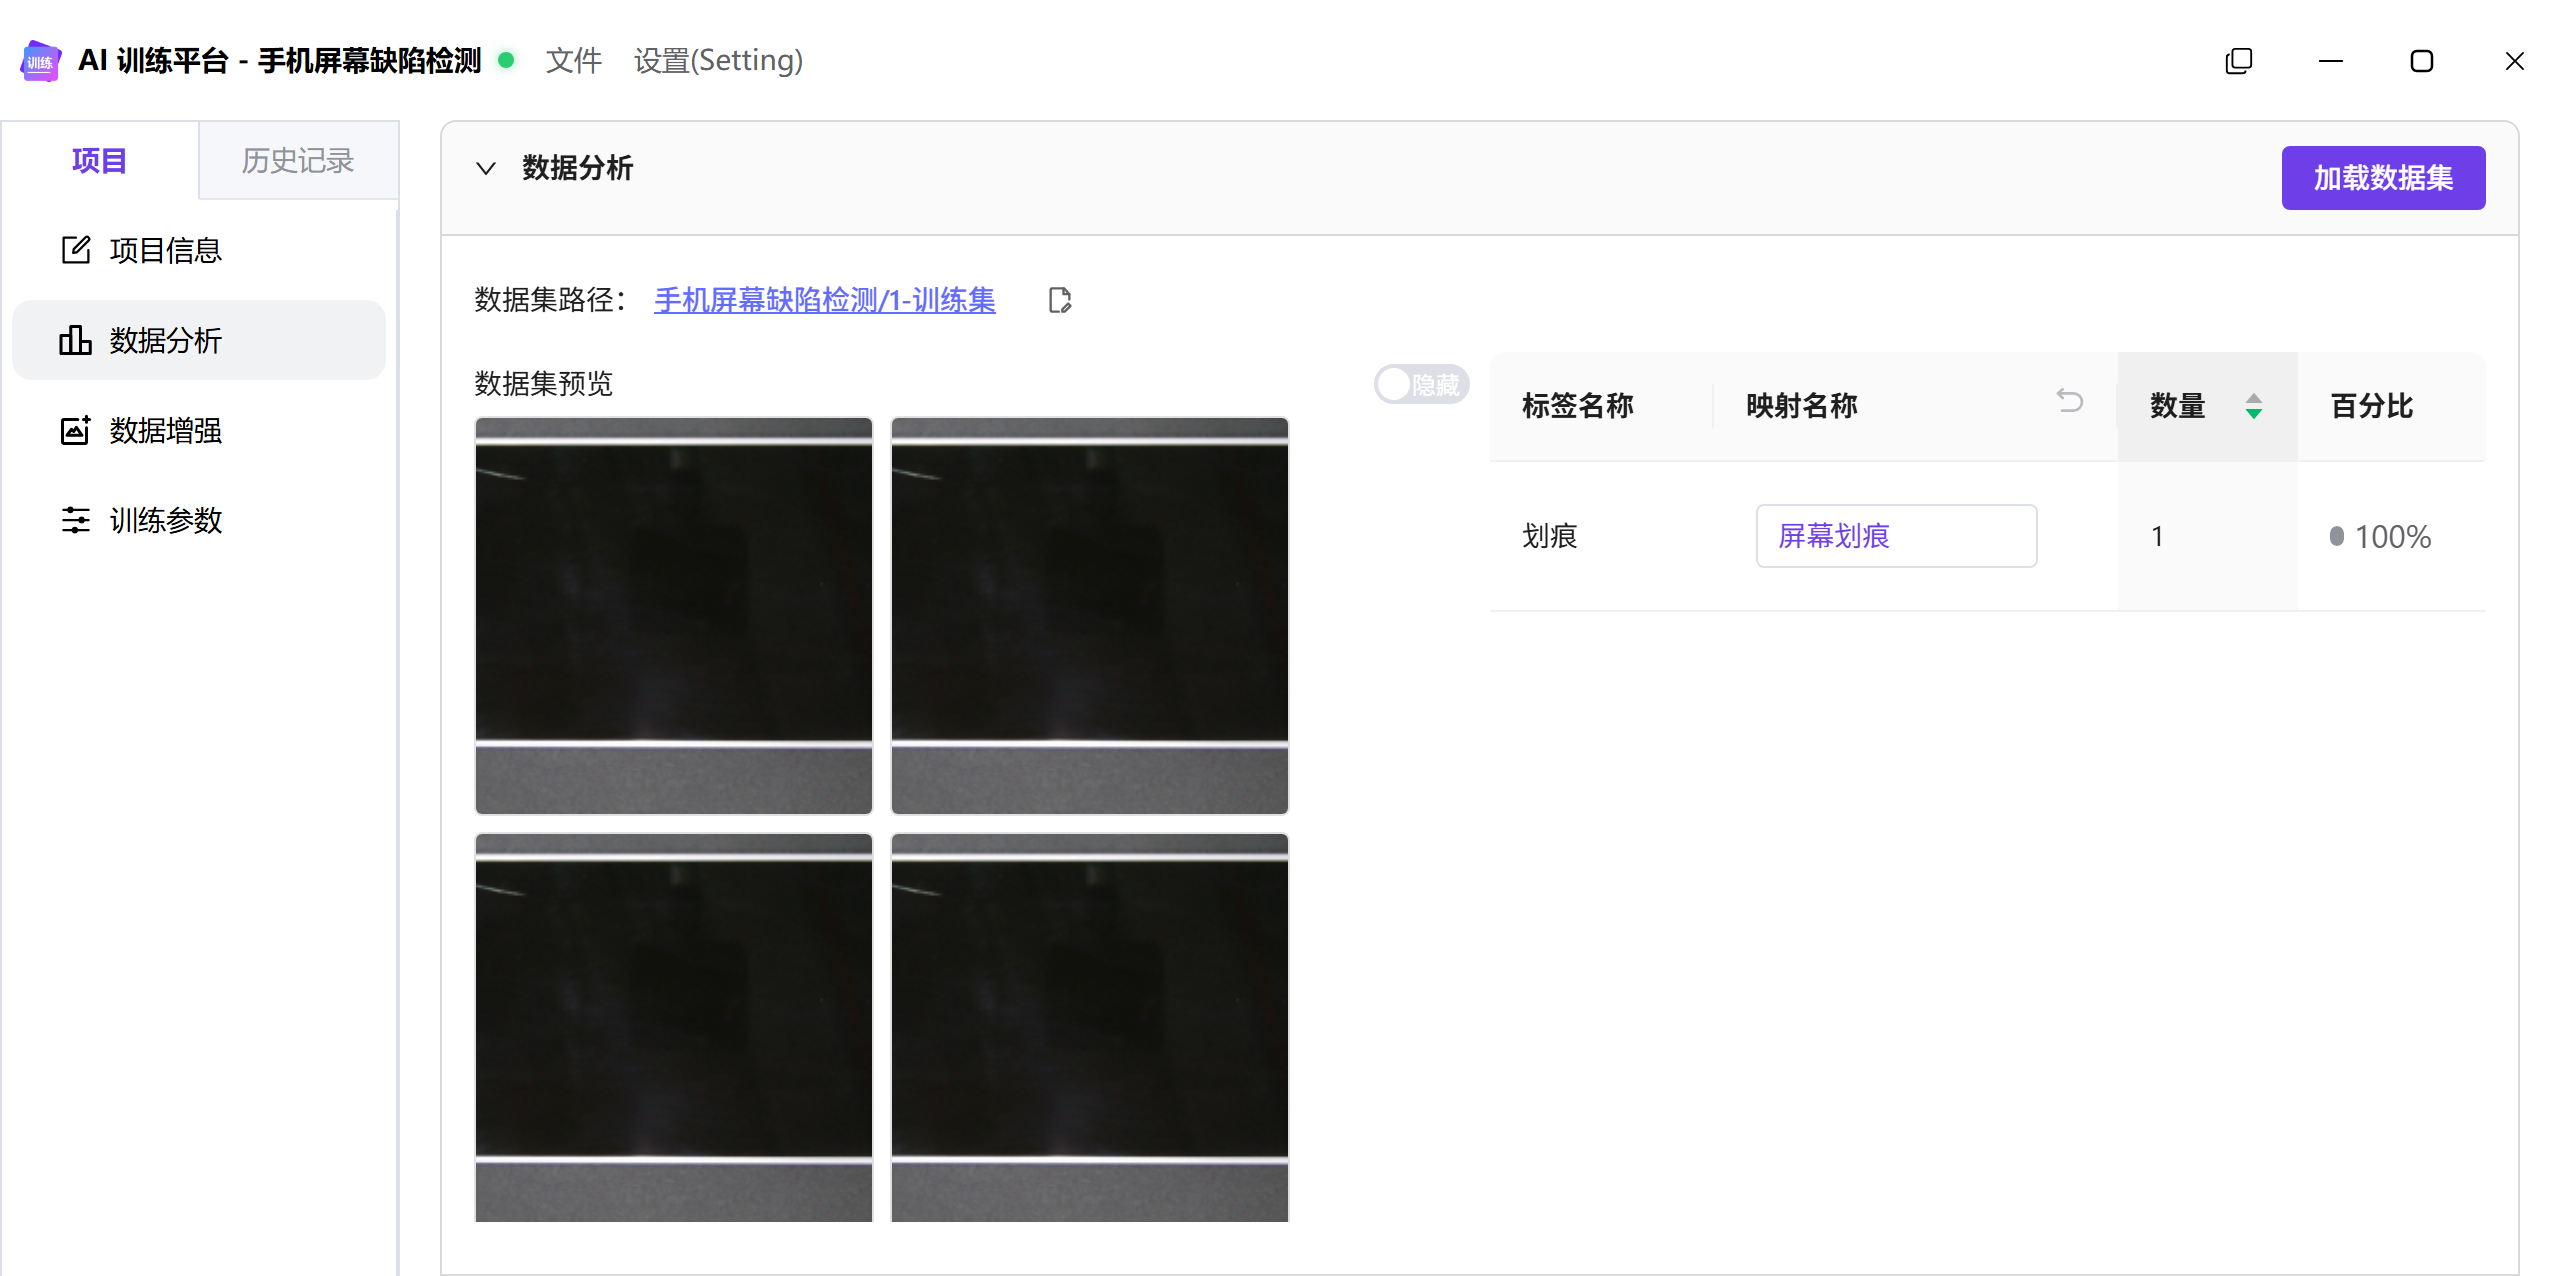Sort table by 数量 arrows

pos(2254,406)
